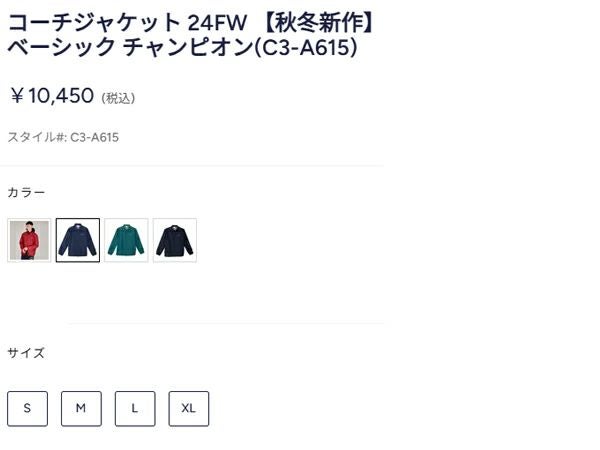Click the (C3-A615) code in the product title
This screenshot has height=450, width=600.
[306, 48]
